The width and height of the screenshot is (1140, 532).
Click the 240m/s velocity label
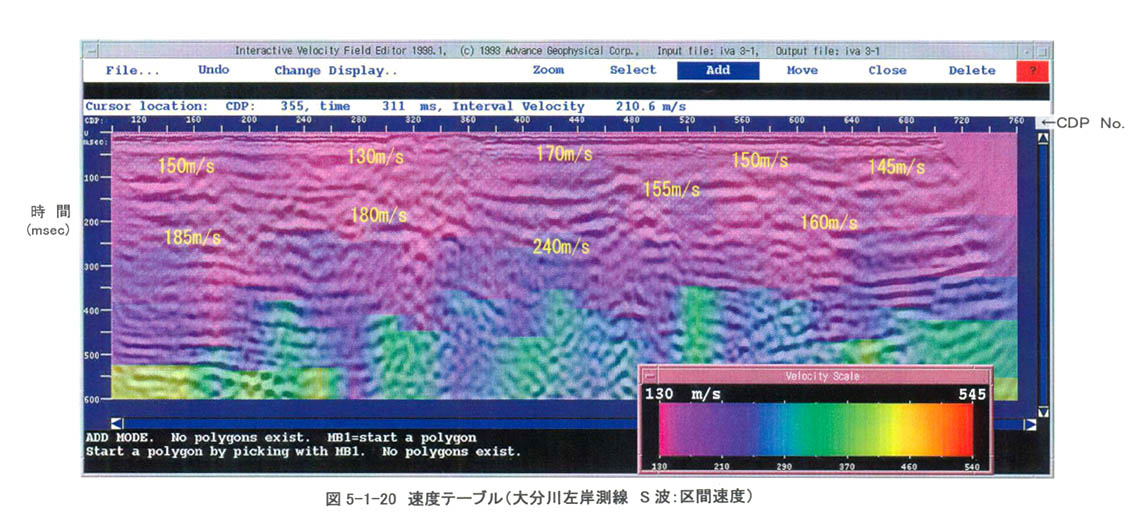[x=561, y=247]
